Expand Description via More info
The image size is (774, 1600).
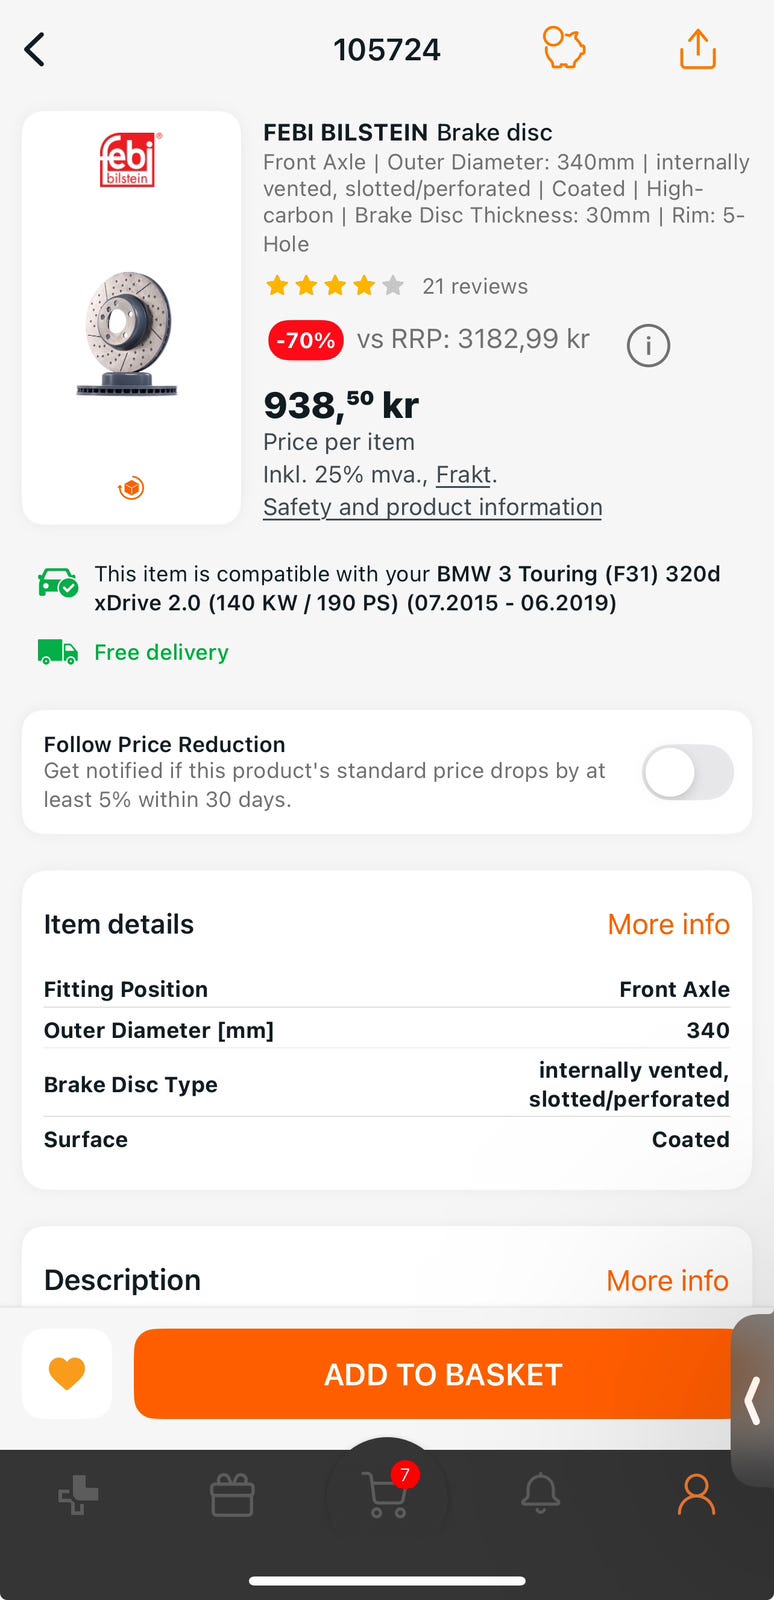667,1280
